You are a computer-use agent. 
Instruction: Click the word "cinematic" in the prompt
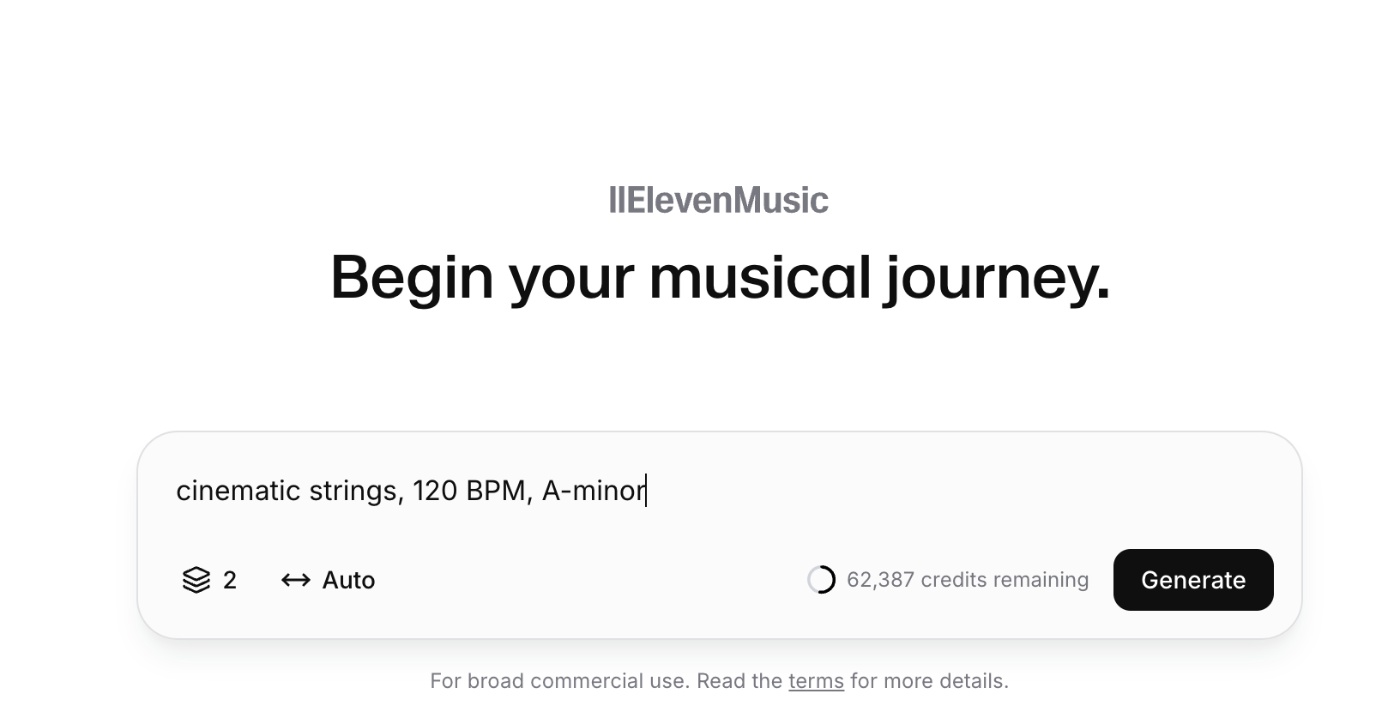click(238, 491)
